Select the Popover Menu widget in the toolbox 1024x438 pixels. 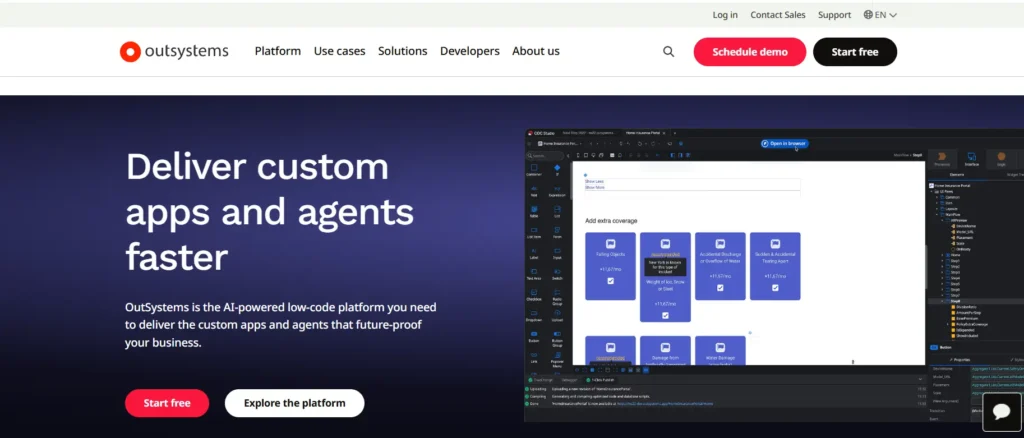pyautogui.click(x=557, y=360)
